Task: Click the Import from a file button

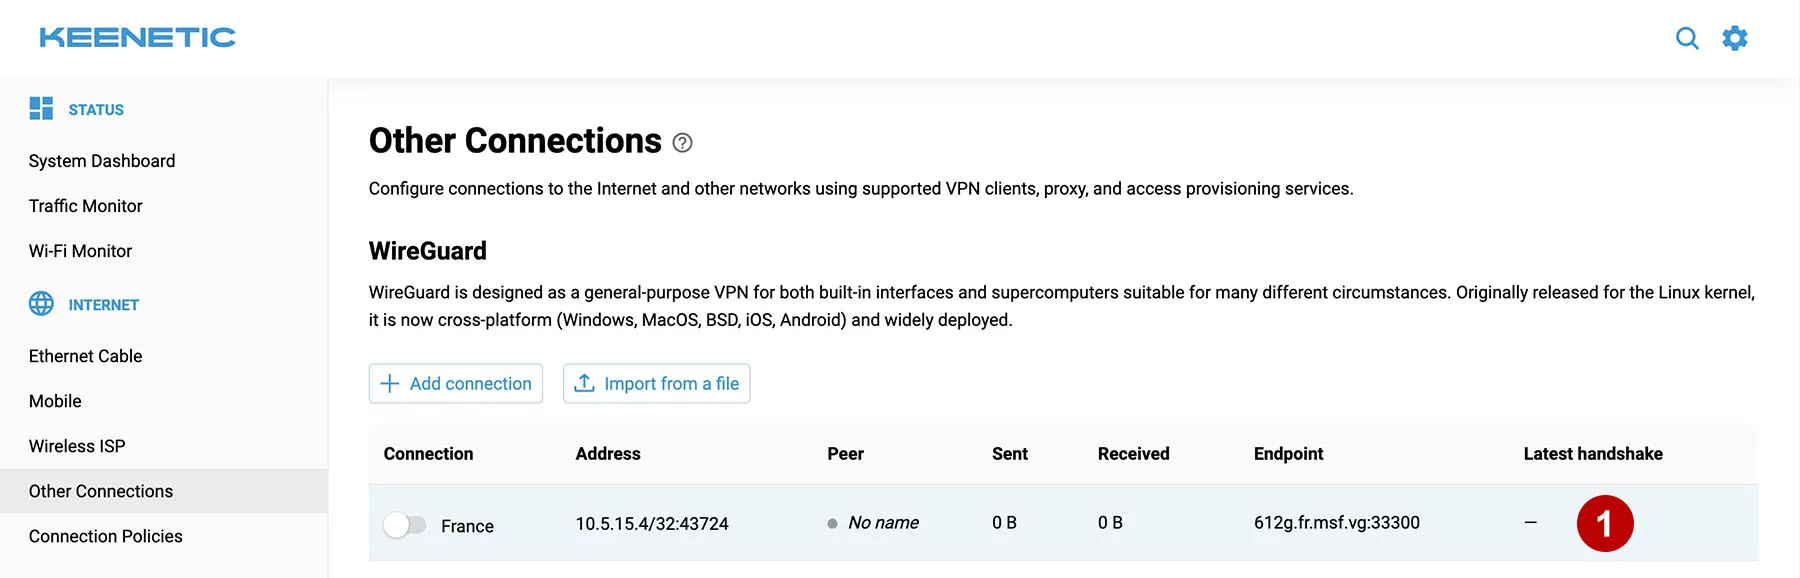Action: [x=657, y=383]
